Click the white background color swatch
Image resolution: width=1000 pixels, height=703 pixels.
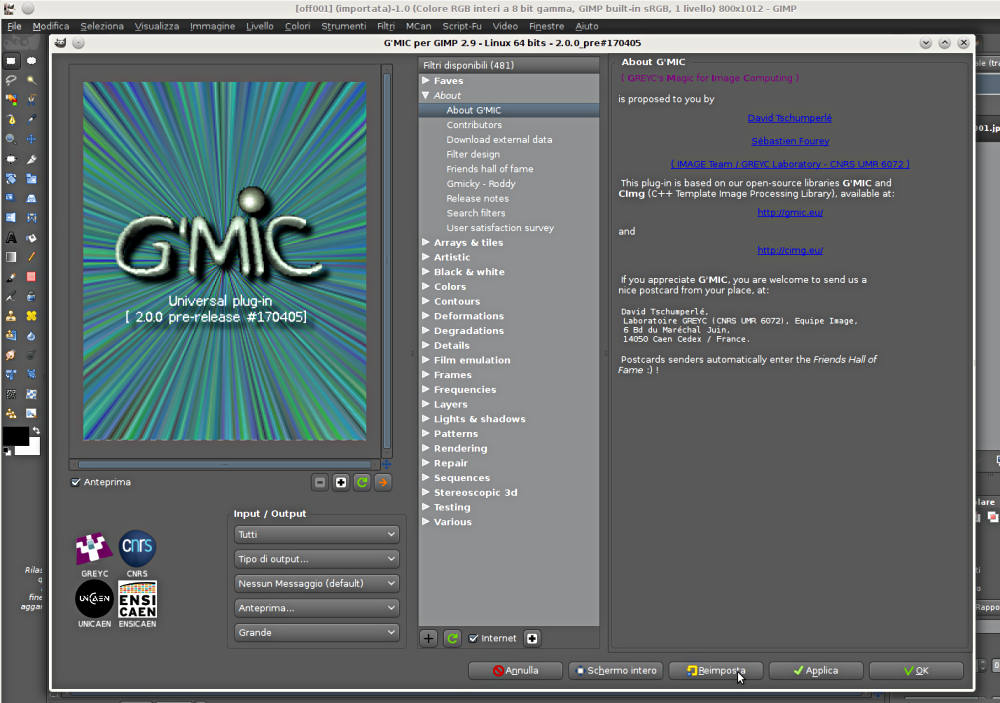click(32, 448)
